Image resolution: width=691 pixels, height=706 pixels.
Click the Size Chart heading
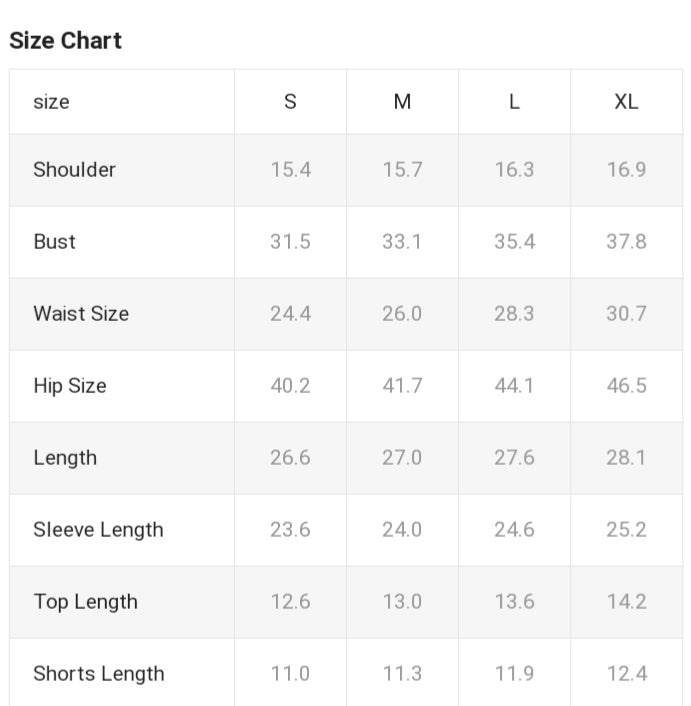pyautogui.click(x=65, y=41)
